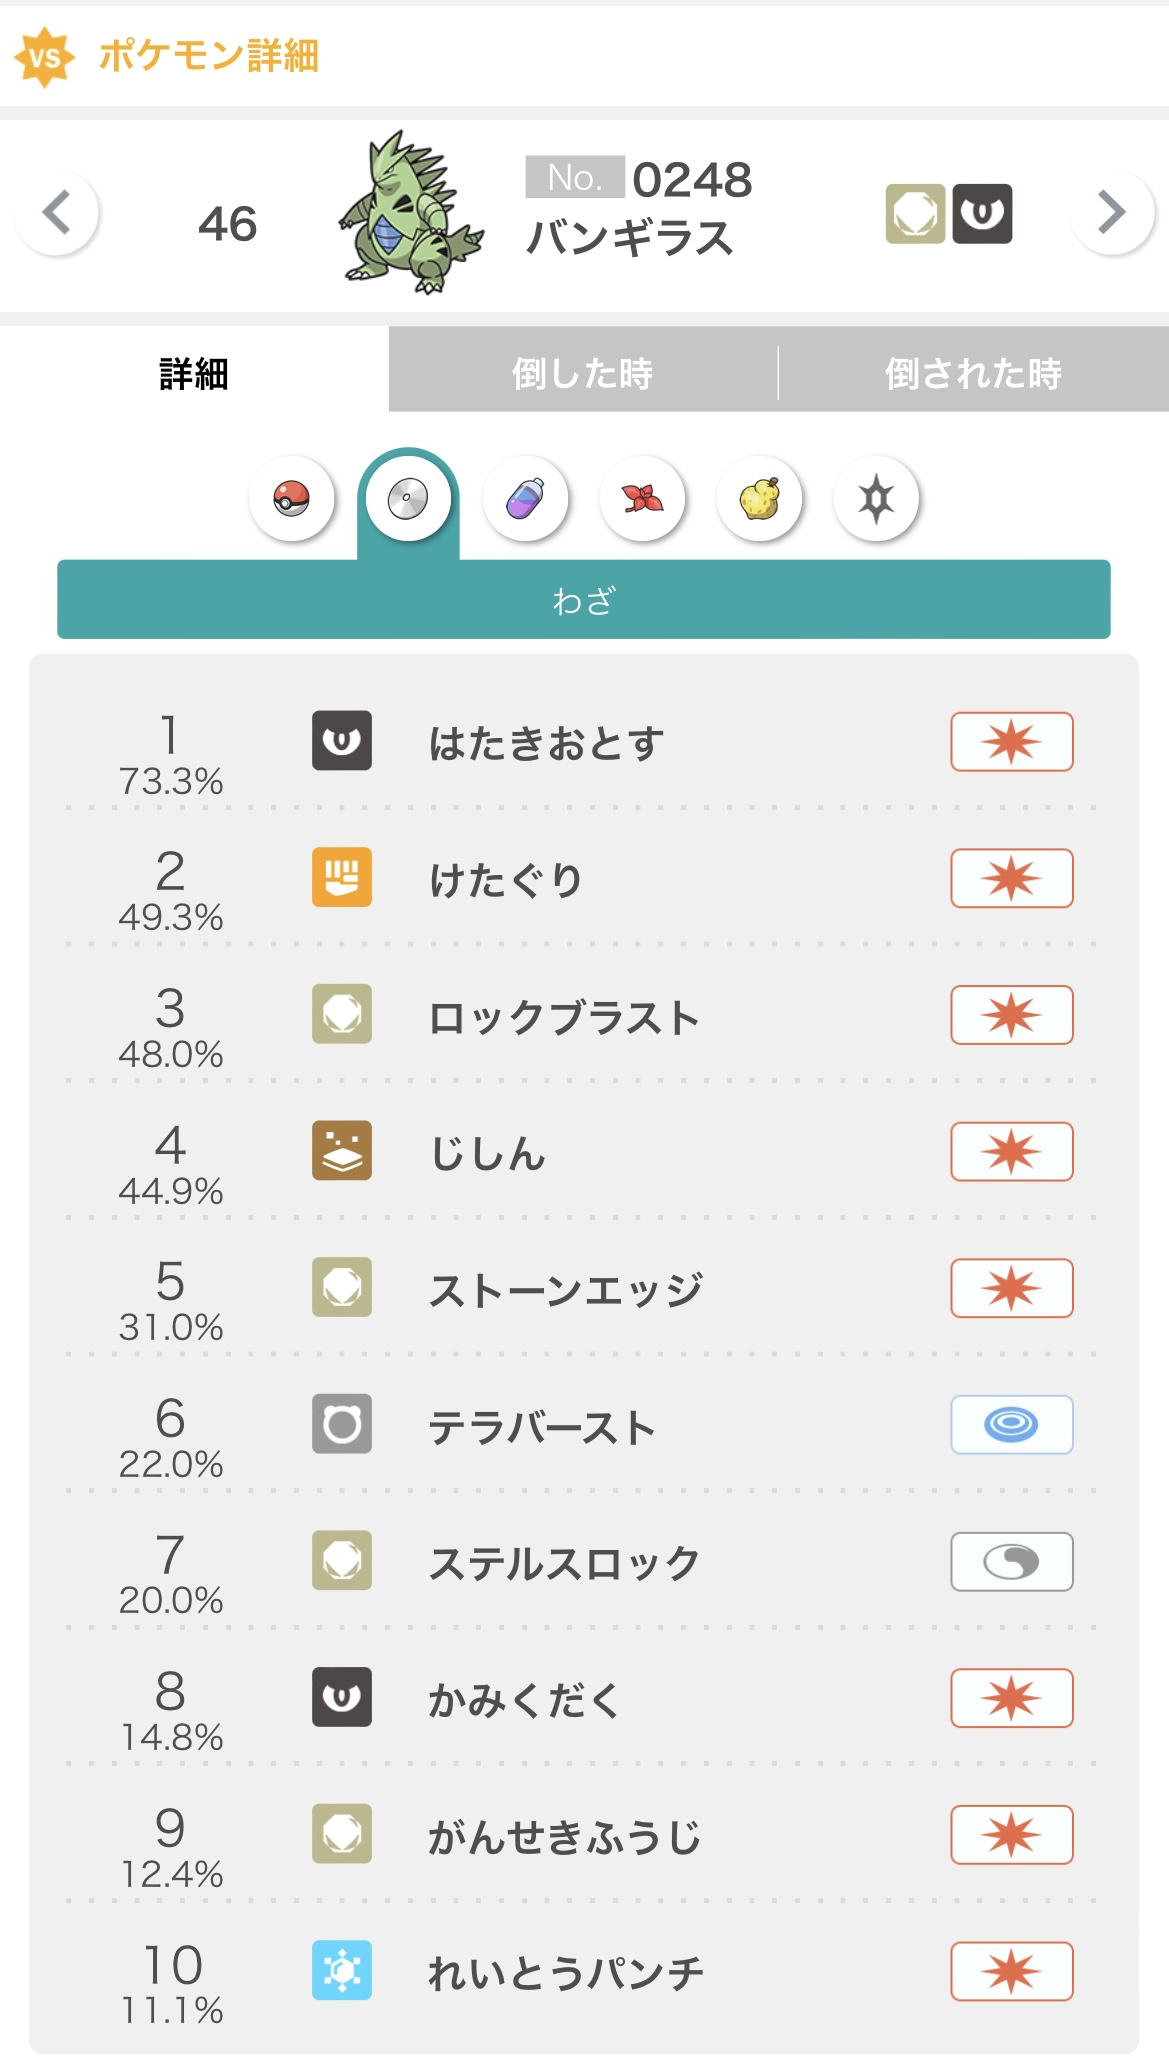Select the move disc (わざ) category icon
The image size is (1169, 2066).
click(407, 498)
